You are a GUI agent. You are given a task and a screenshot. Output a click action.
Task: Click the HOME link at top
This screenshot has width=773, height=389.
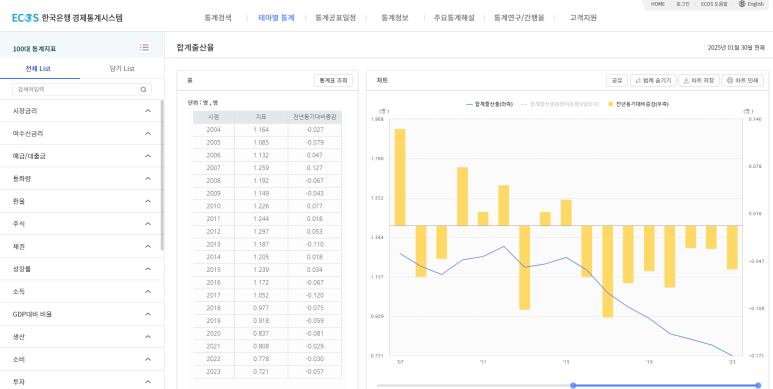[658, 4]
